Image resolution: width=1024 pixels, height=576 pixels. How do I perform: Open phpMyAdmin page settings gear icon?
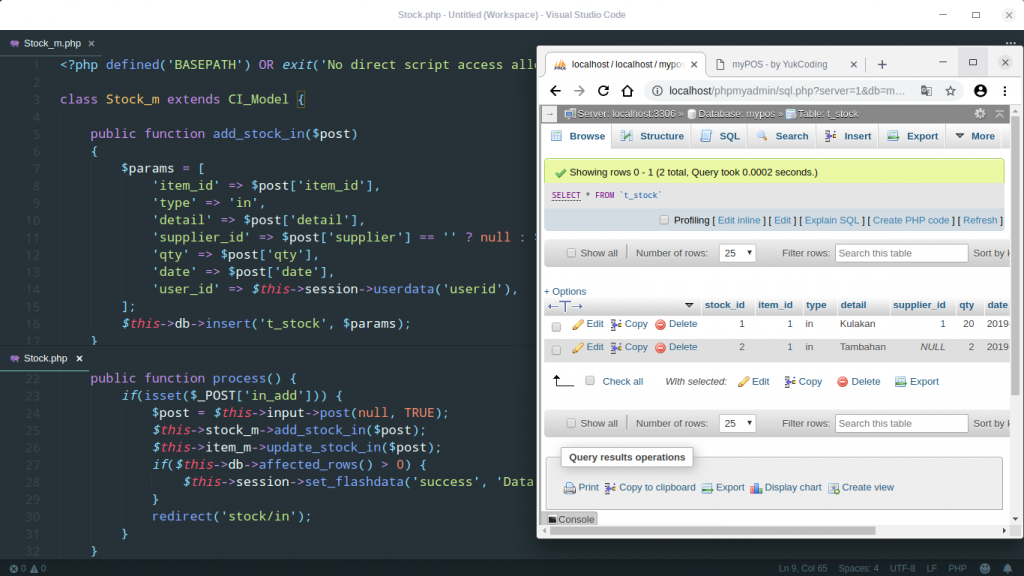click(x=980, y=114)
